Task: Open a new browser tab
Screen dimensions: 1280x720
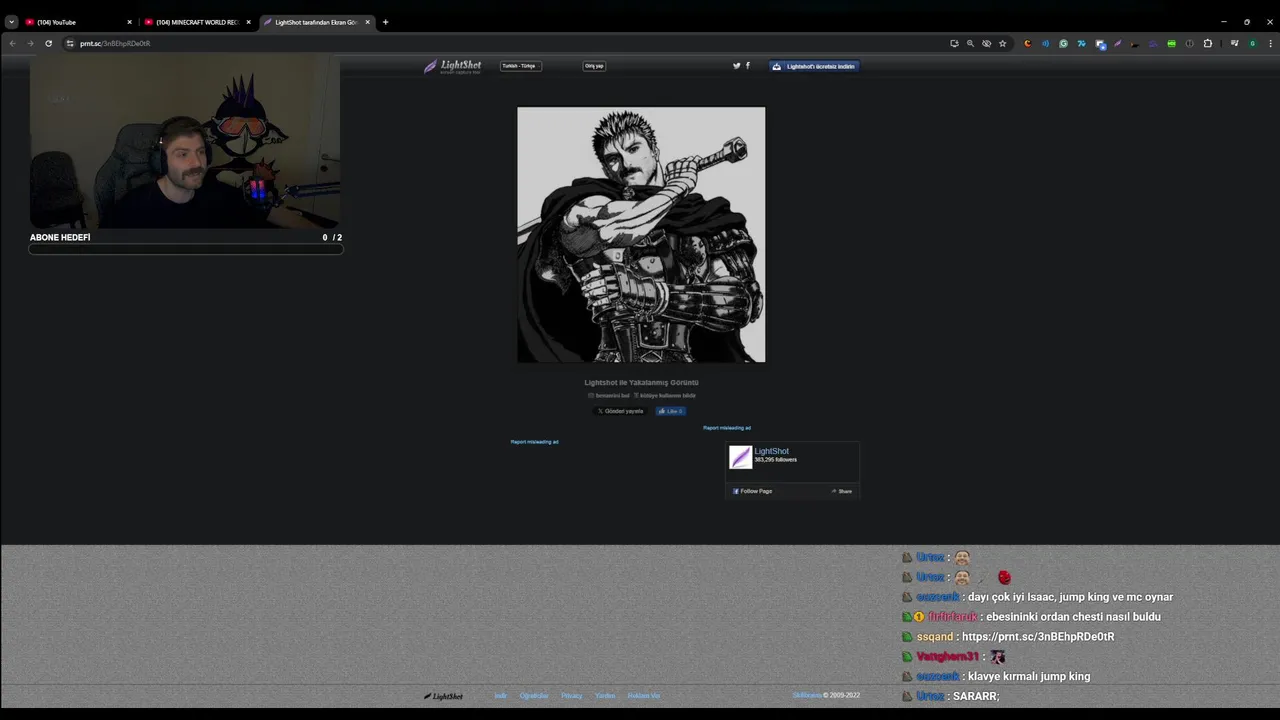Action: pos(385,22)
